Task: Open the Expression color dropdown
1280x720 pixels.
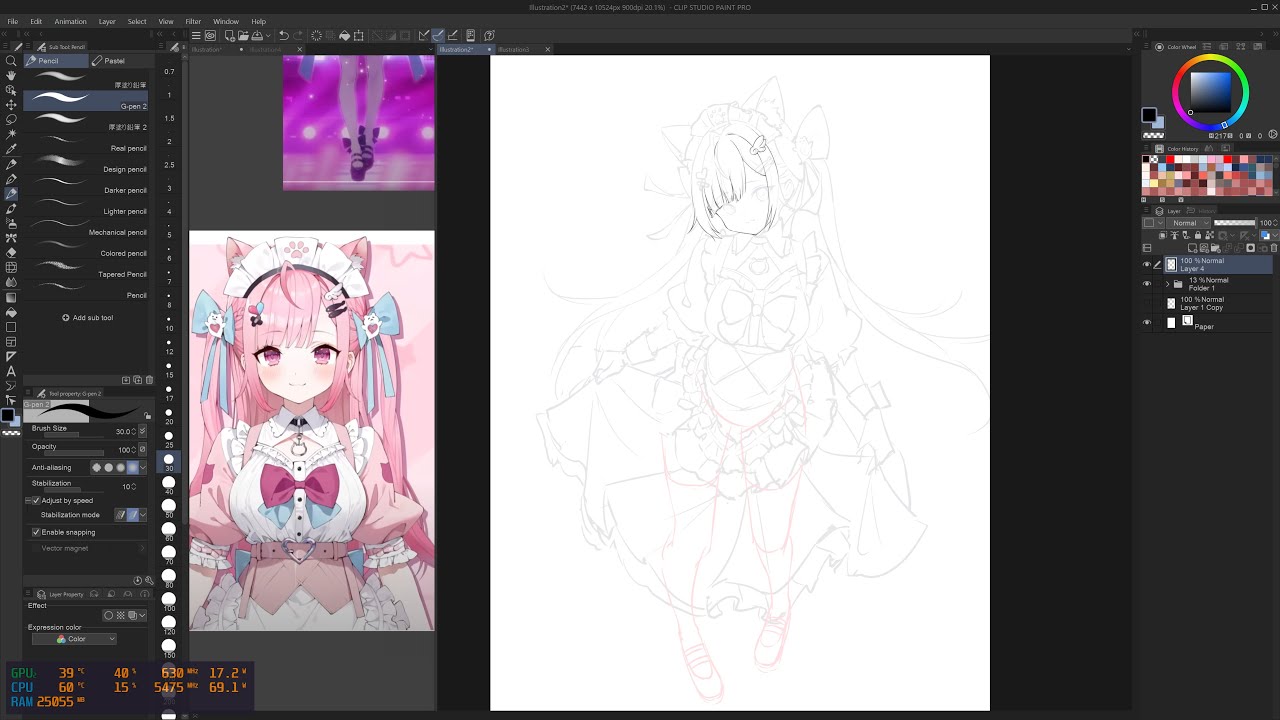Action: pos(74,639)
